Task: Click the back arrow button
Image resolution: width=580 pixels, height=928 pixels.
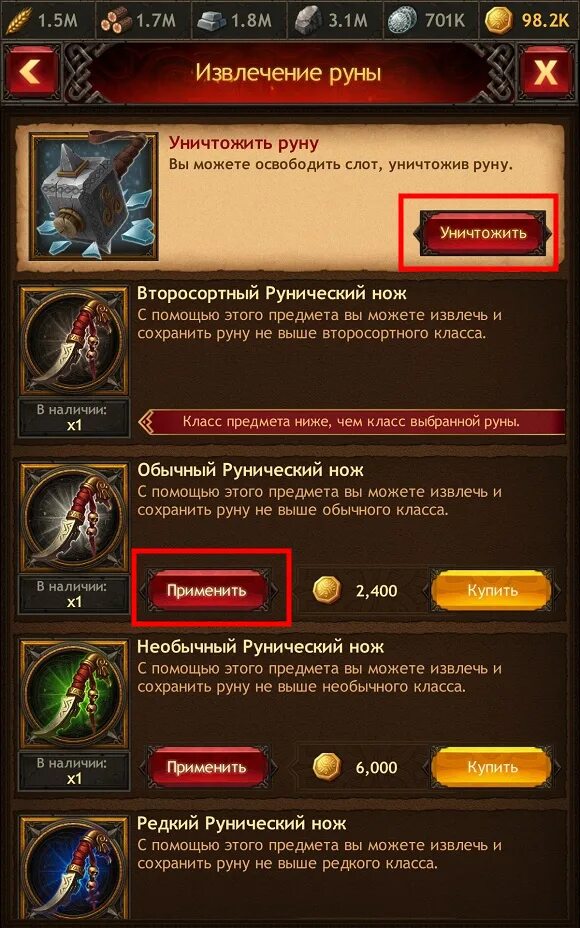Action: click(x=32, y=73)
